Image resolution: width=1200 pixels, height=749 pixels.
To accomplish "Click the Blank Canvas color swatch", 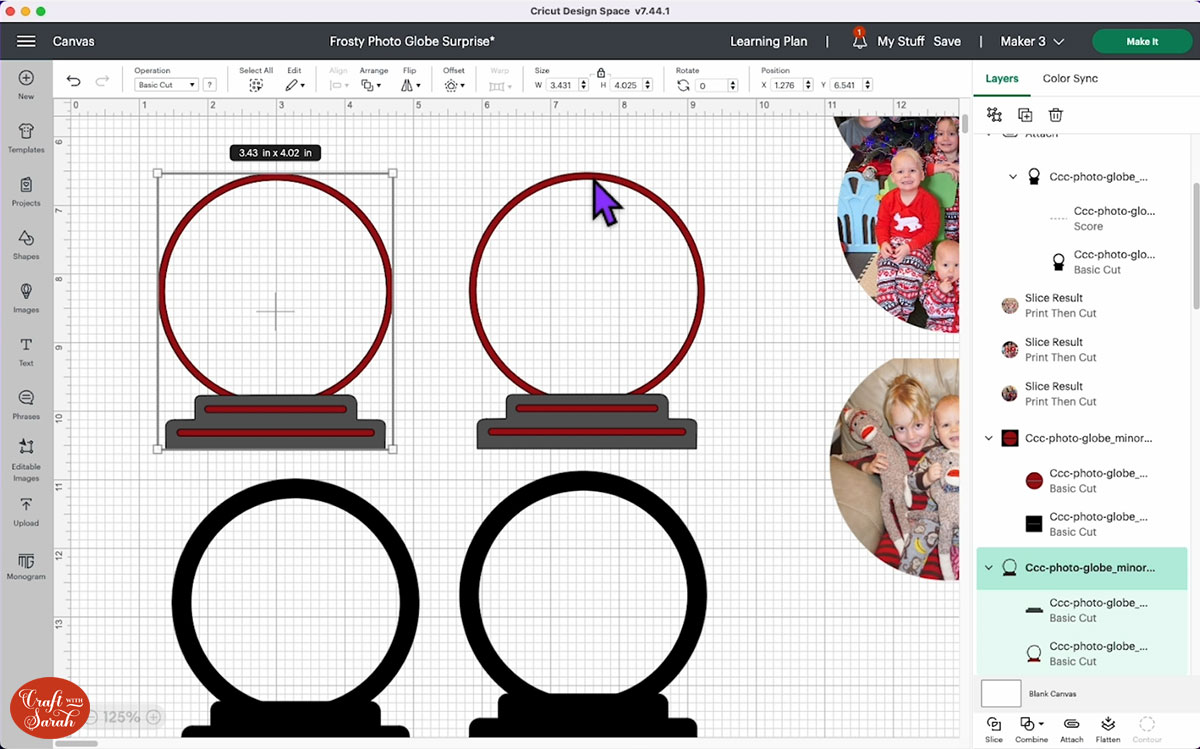I will click(x=1001, y=693).
